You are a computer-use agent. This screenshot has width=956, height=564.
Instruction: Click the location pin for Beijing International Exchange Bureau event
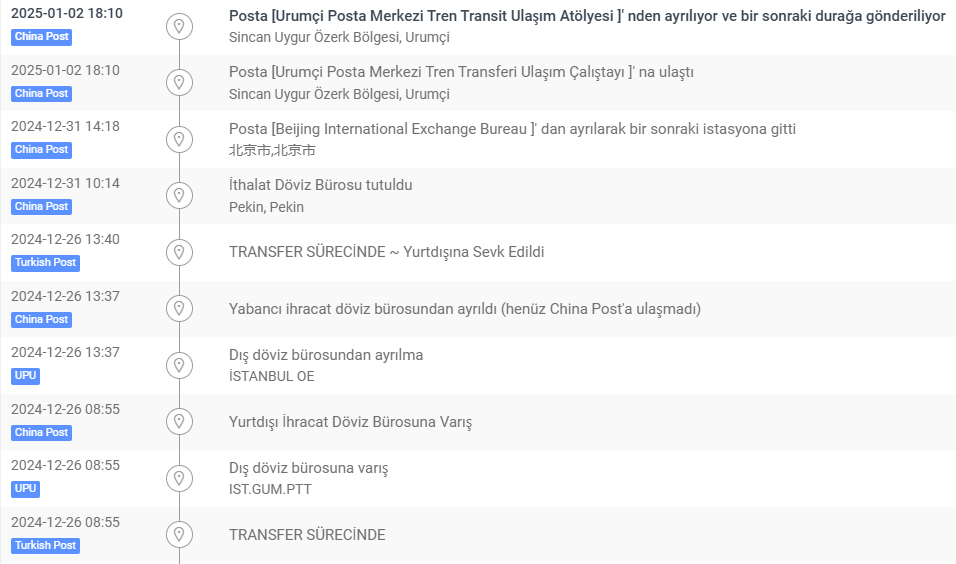tap(179, 139)
